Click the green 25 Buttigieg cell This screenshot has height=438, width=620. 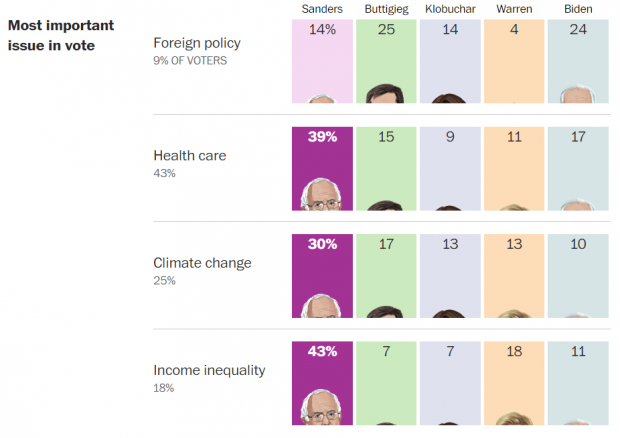click(x=386, y=61)
